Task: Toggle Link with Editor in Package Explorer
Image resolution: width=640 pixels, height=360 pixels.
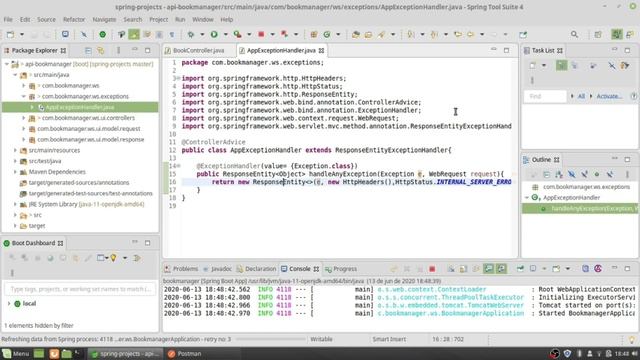Action: [100, 51]
